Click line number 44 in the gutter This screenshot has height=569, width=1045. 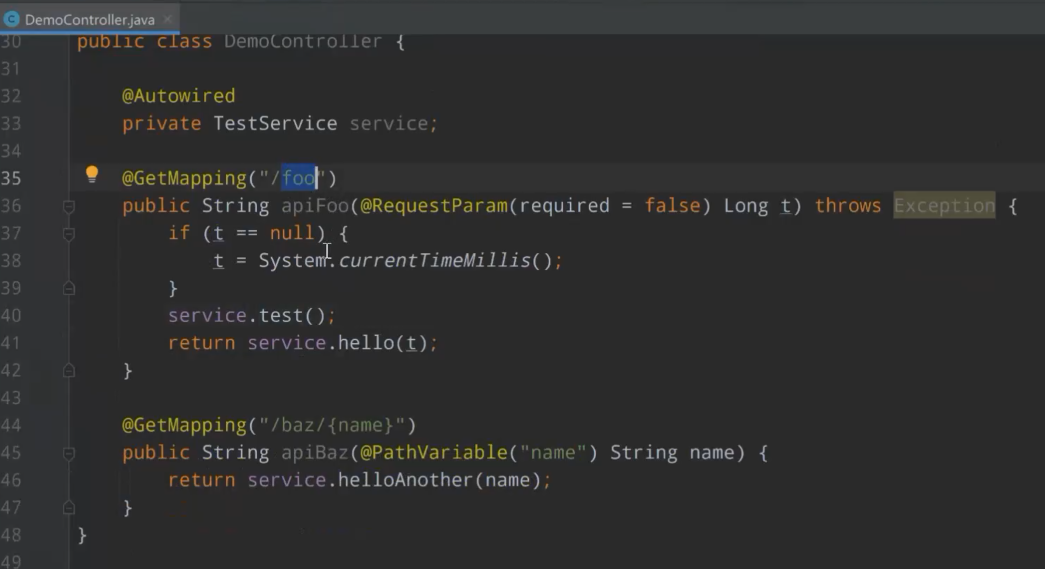click(11, 425)
